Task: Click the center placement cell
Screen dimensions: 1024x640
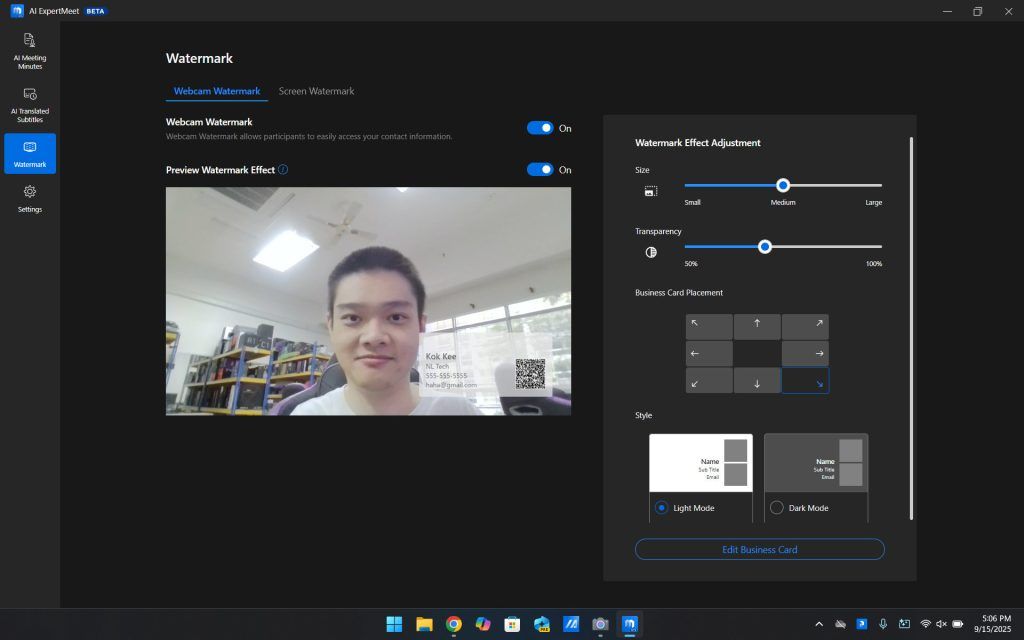Action: click(757, 353)
